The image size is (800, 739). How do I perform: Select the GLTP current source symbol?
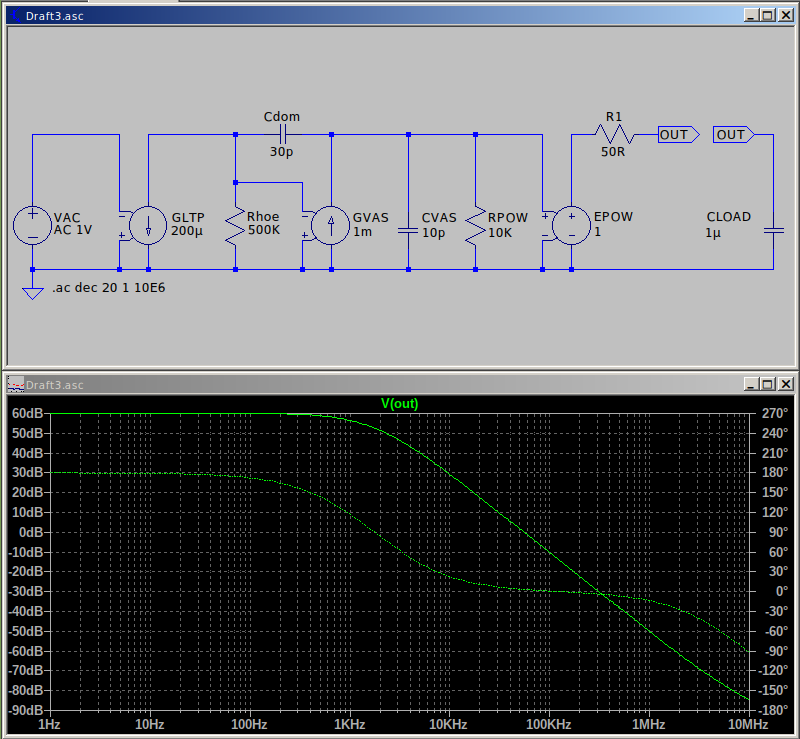(x=148, y=225)
